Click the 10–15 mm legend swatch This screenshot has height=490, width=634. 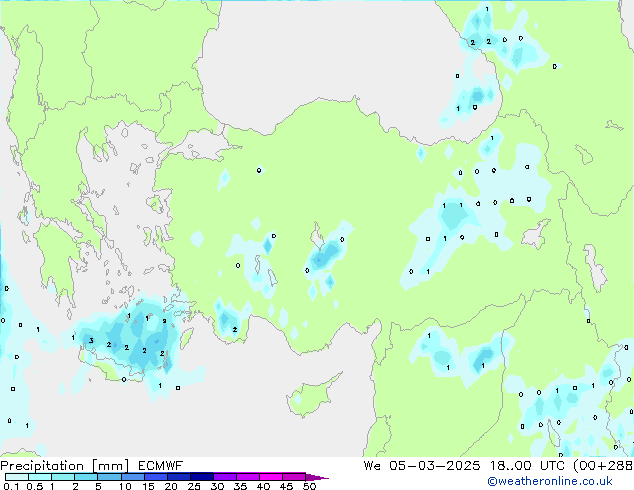click(x=133, y=477)
